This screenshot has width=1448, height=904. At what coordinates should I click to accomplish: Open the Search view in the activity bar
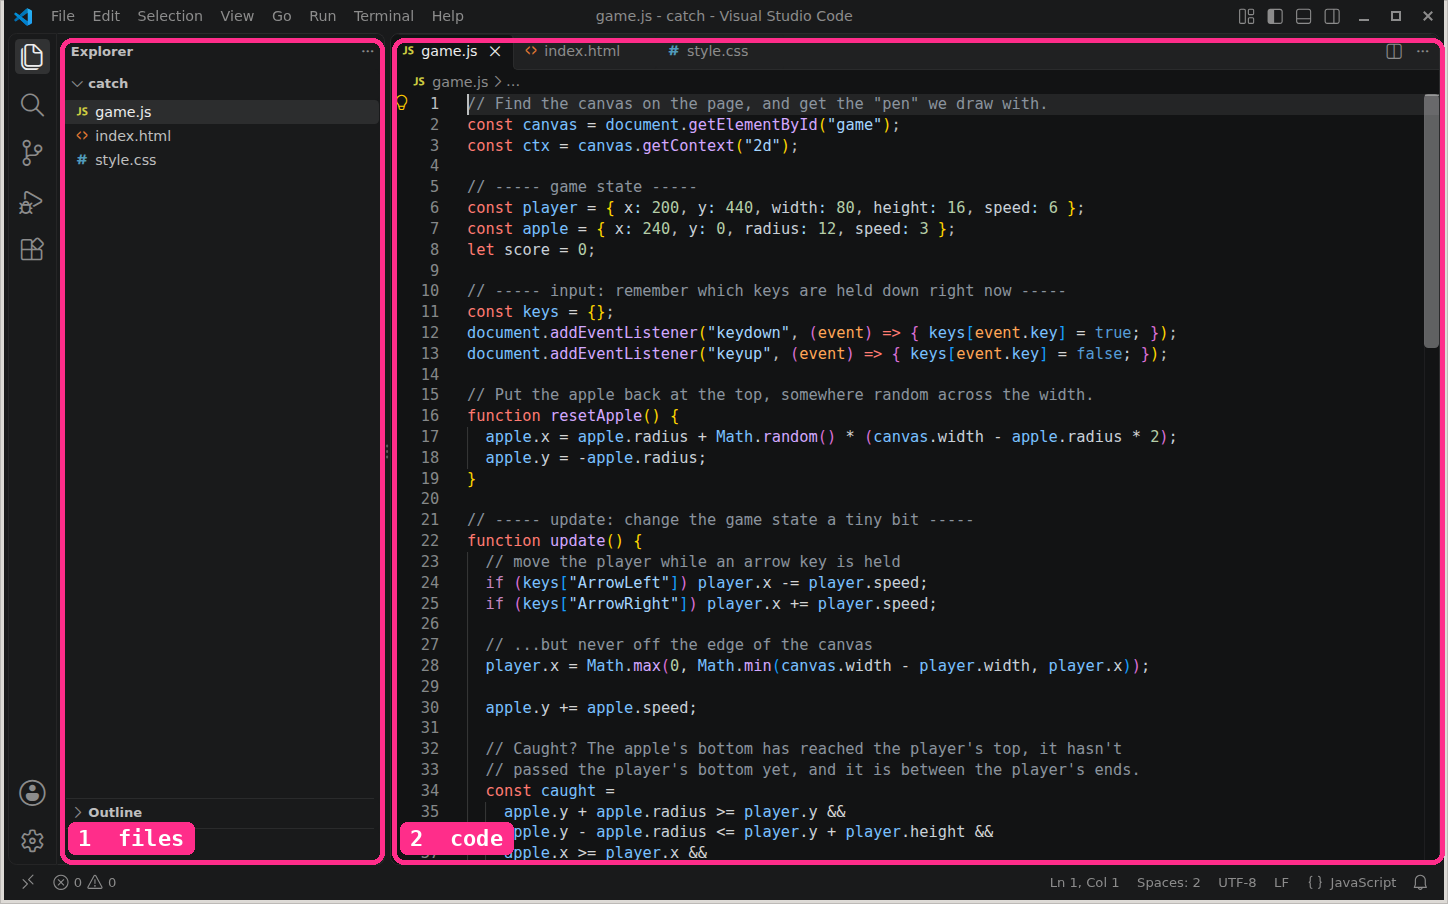32,105
